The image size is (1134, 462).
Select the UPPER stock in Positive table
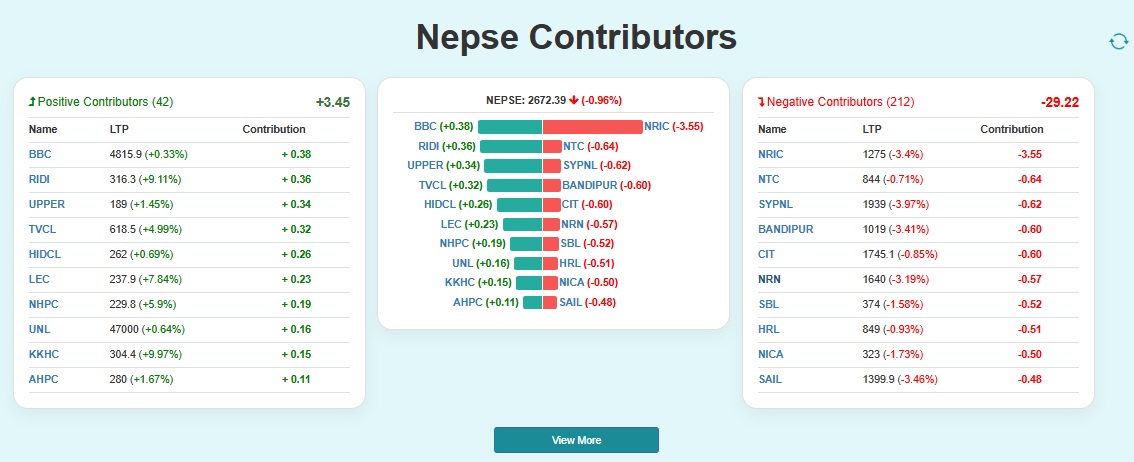pos(46,204)
